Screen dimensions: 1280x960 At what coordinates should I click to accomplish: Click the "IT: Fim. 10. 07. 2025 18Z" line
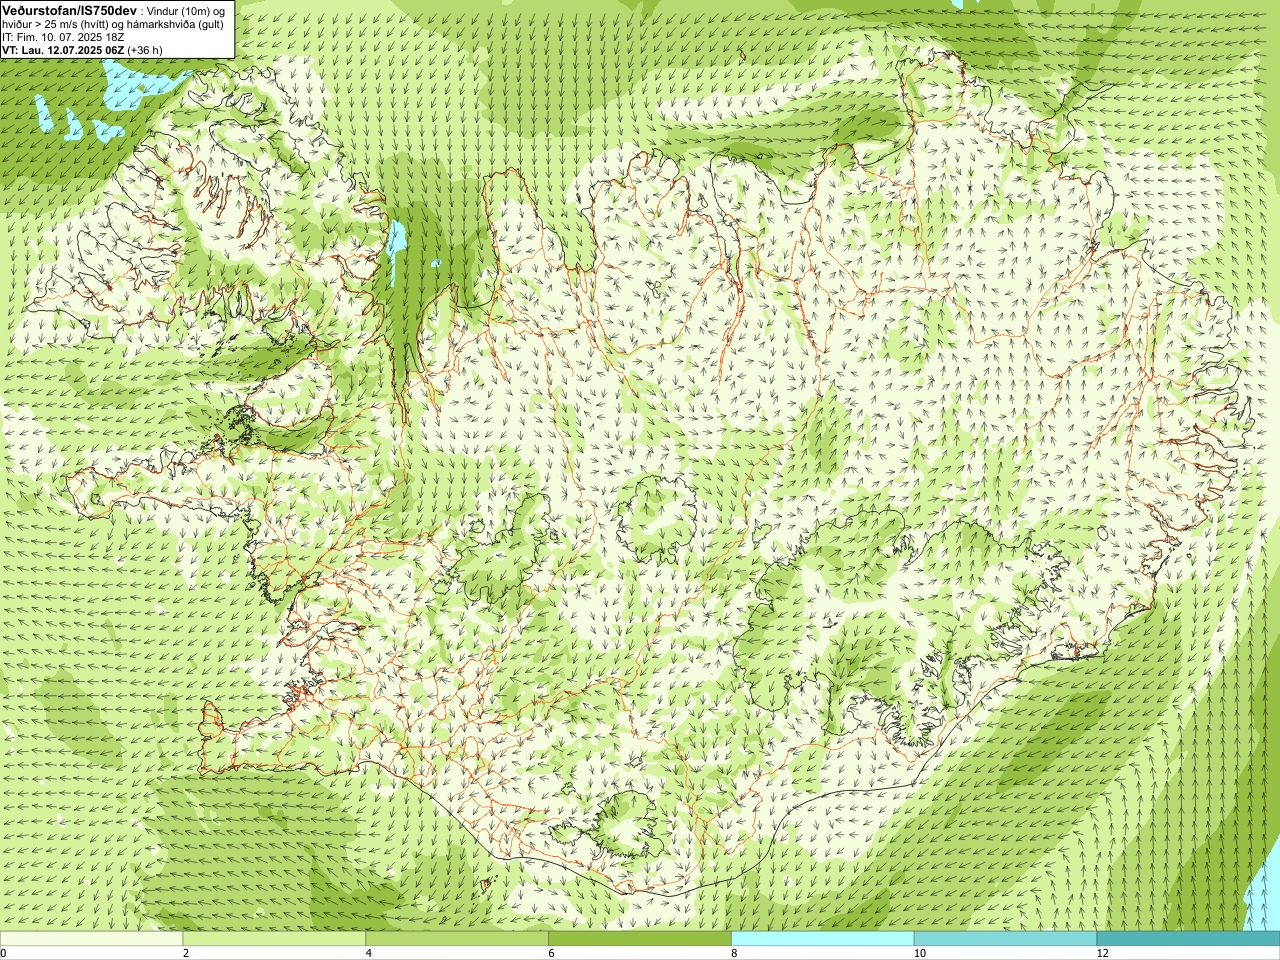click(x=63, y=37)
